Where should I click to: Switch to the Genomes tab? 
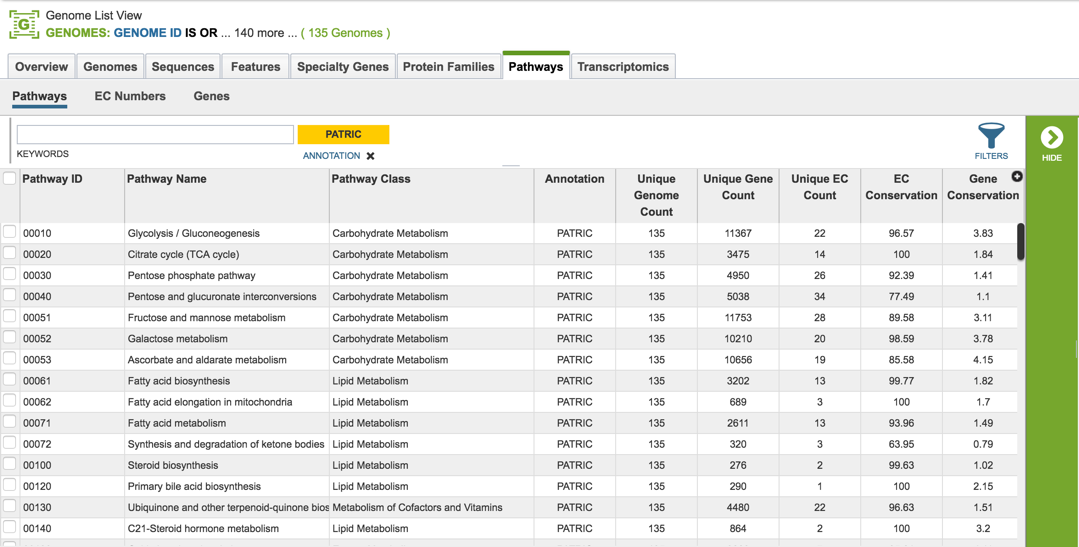tap(110, 67)
